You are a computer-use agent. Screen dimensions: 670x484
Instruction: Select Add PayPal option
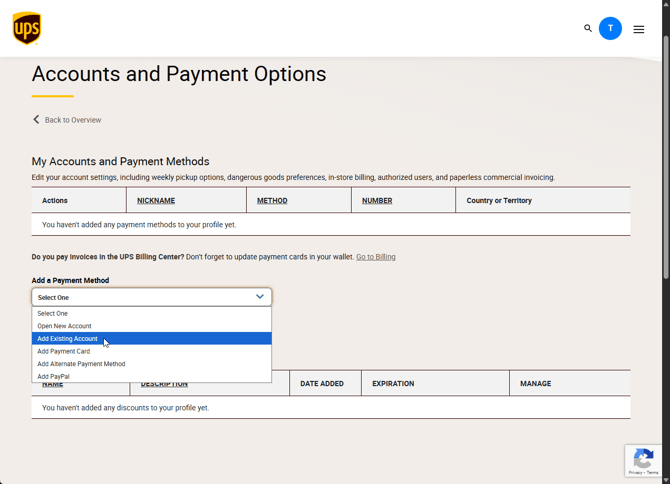[152, 376]
